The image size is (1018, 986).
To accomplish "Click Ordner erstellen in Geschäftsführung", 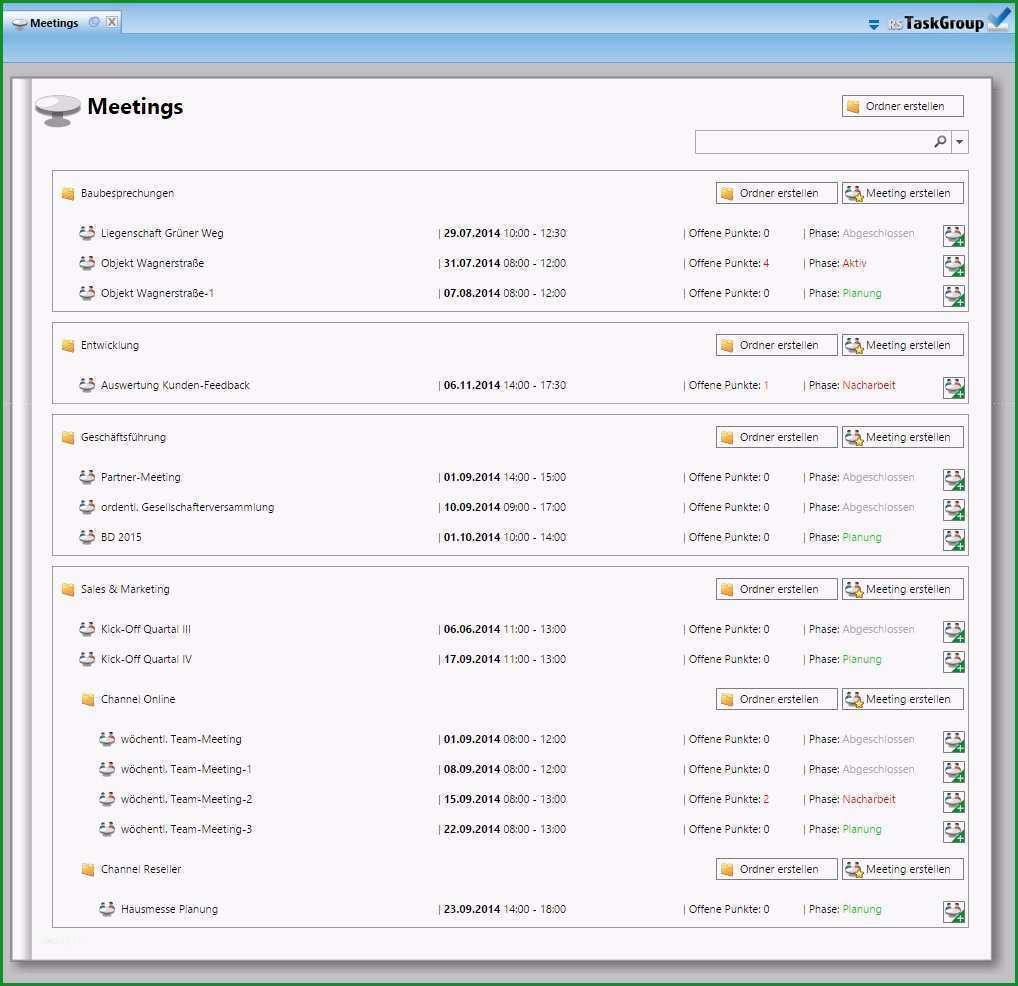I will [776, 437].
